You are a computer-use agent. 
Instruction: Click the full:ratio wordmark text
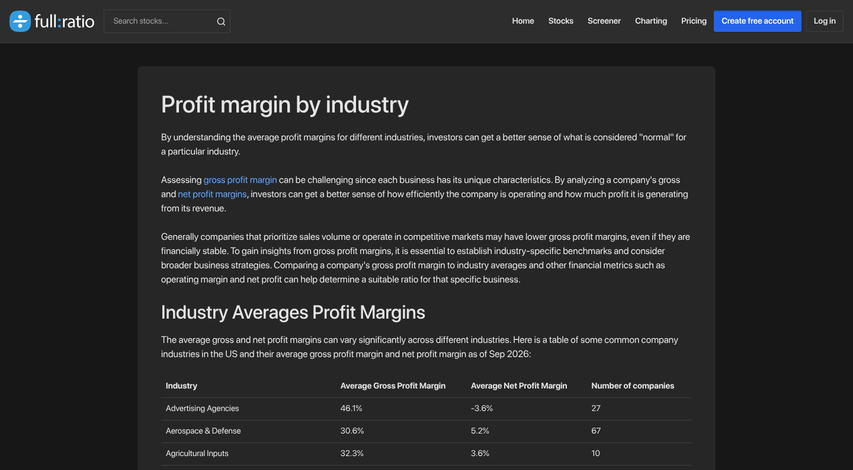(64, 22)
